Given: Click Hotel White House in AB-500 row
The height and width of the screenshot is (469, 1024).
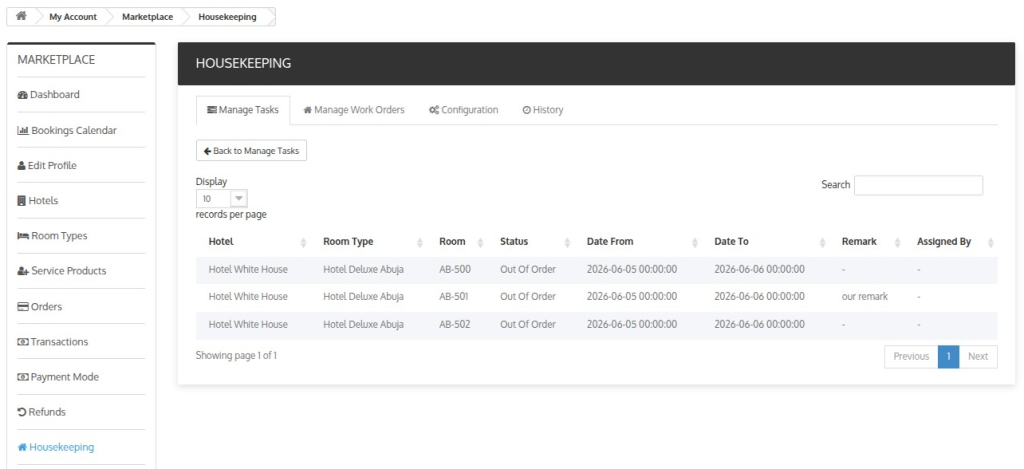Looking at the screenshot, I should coord(248,269).
